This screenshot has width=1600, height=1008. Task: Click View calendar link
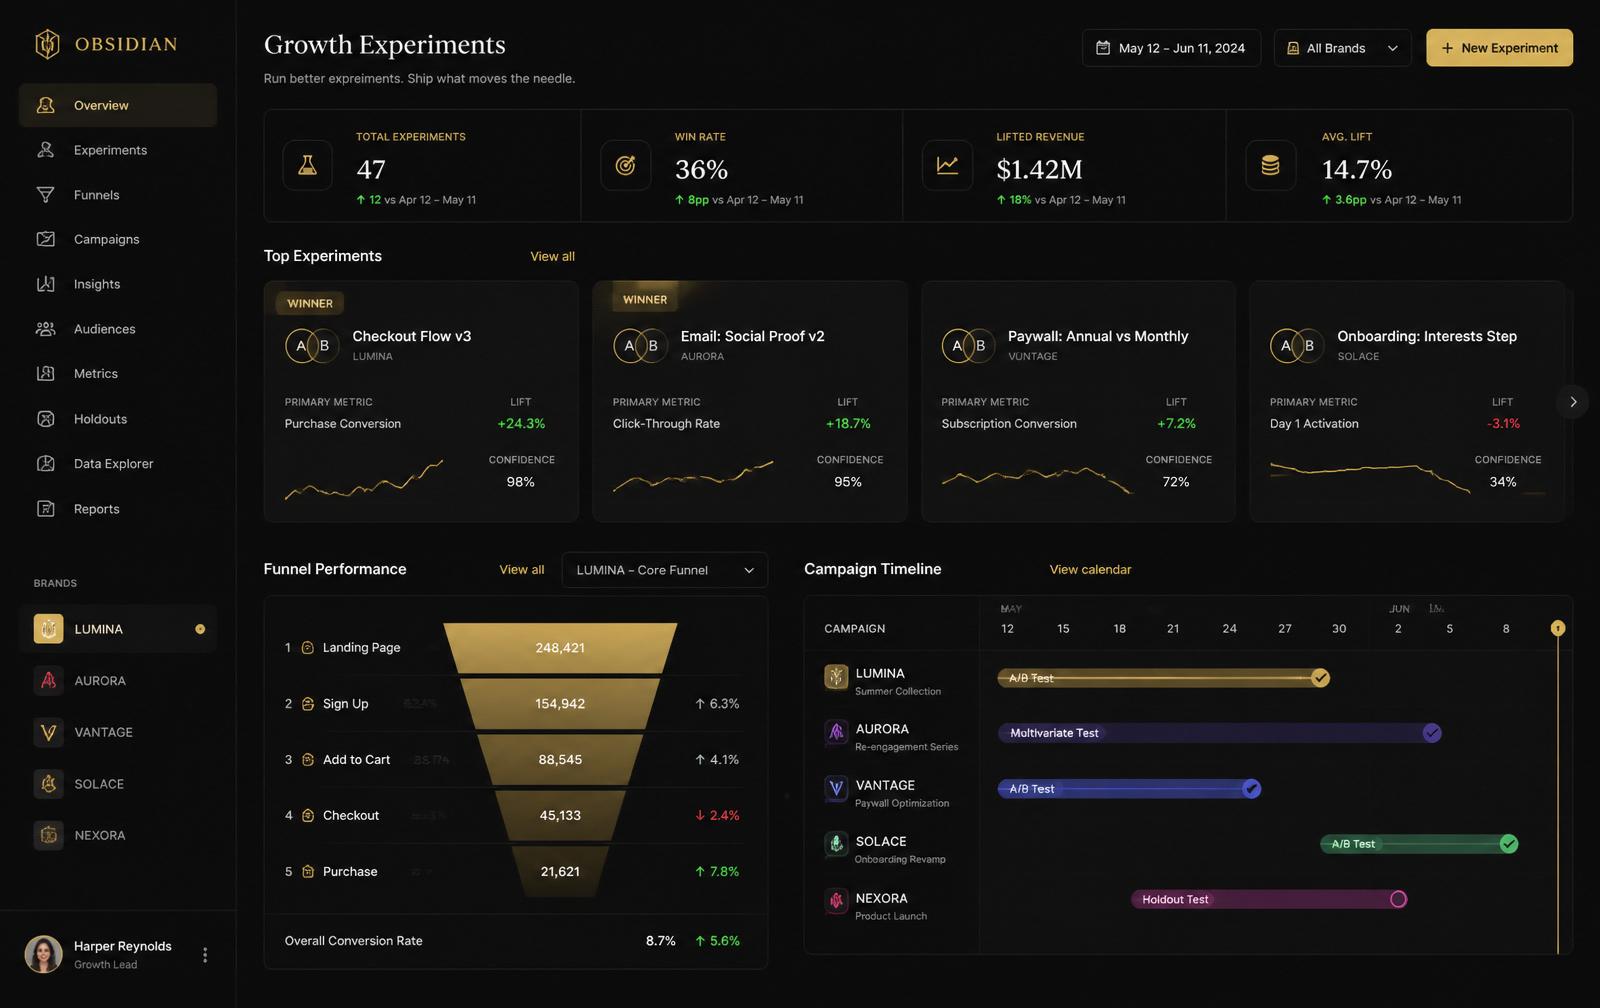pyautogui.click(x=1090, y=570)
